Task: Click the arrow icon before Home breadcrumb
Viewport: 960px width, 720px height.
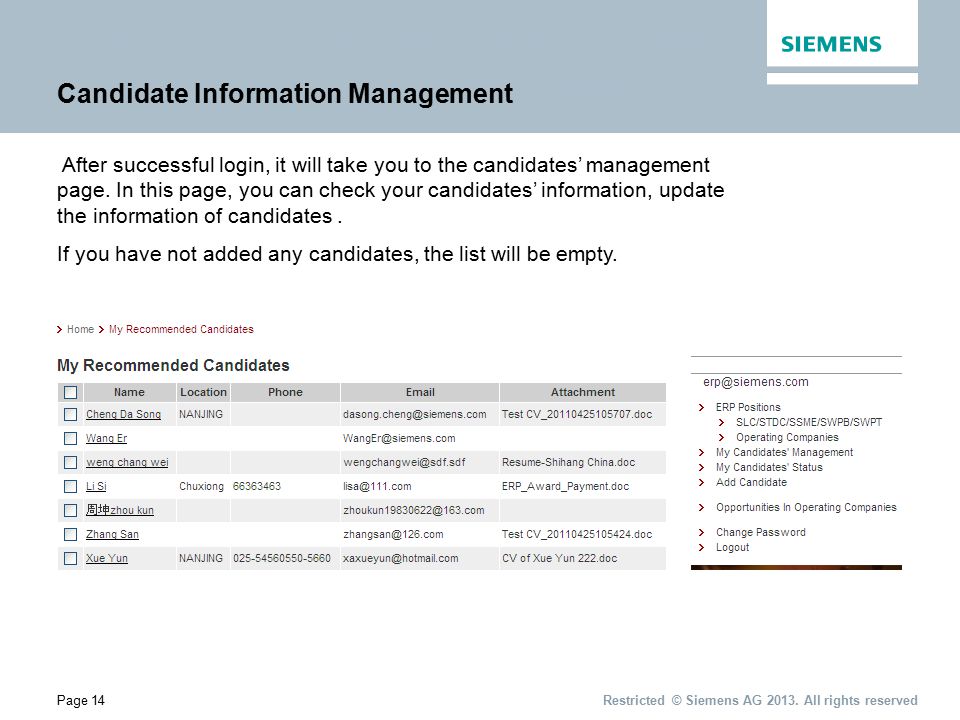Action: pos(59,330)
